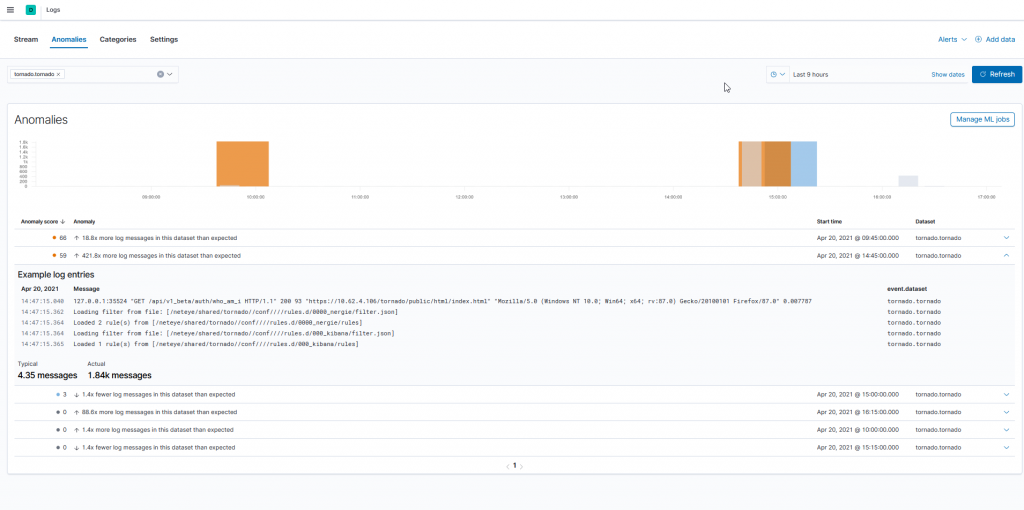Click the Show dates link

[947, 74]
